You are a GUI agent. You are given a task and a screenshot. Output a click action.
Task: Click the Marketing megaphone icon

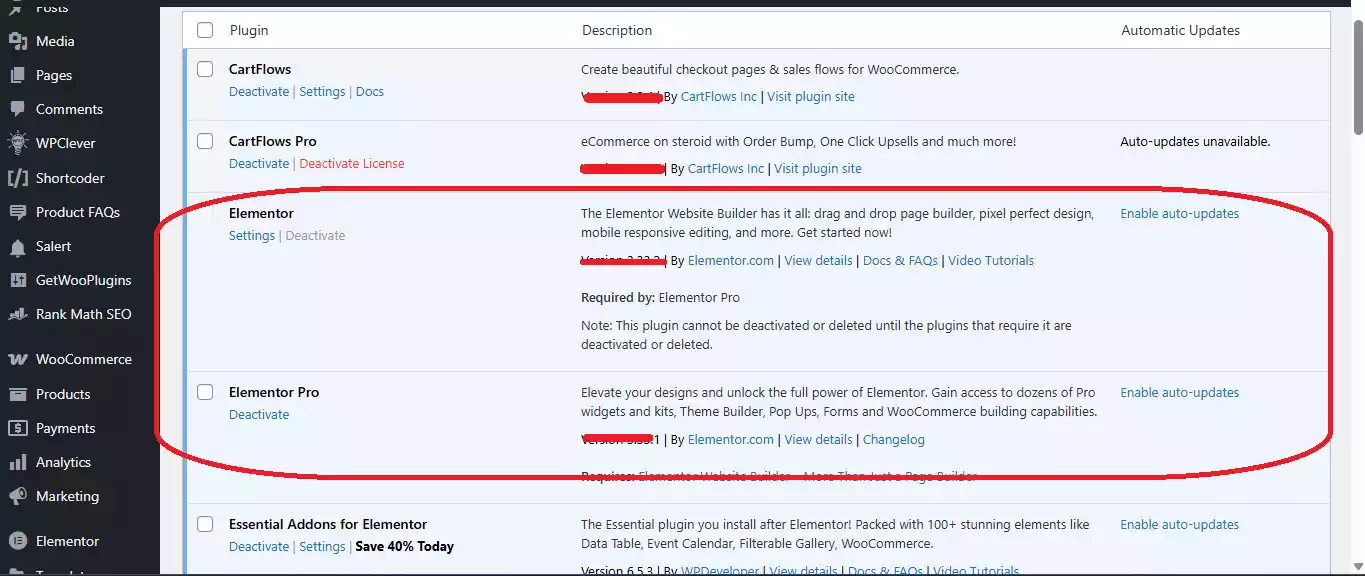tap(17, 496)
